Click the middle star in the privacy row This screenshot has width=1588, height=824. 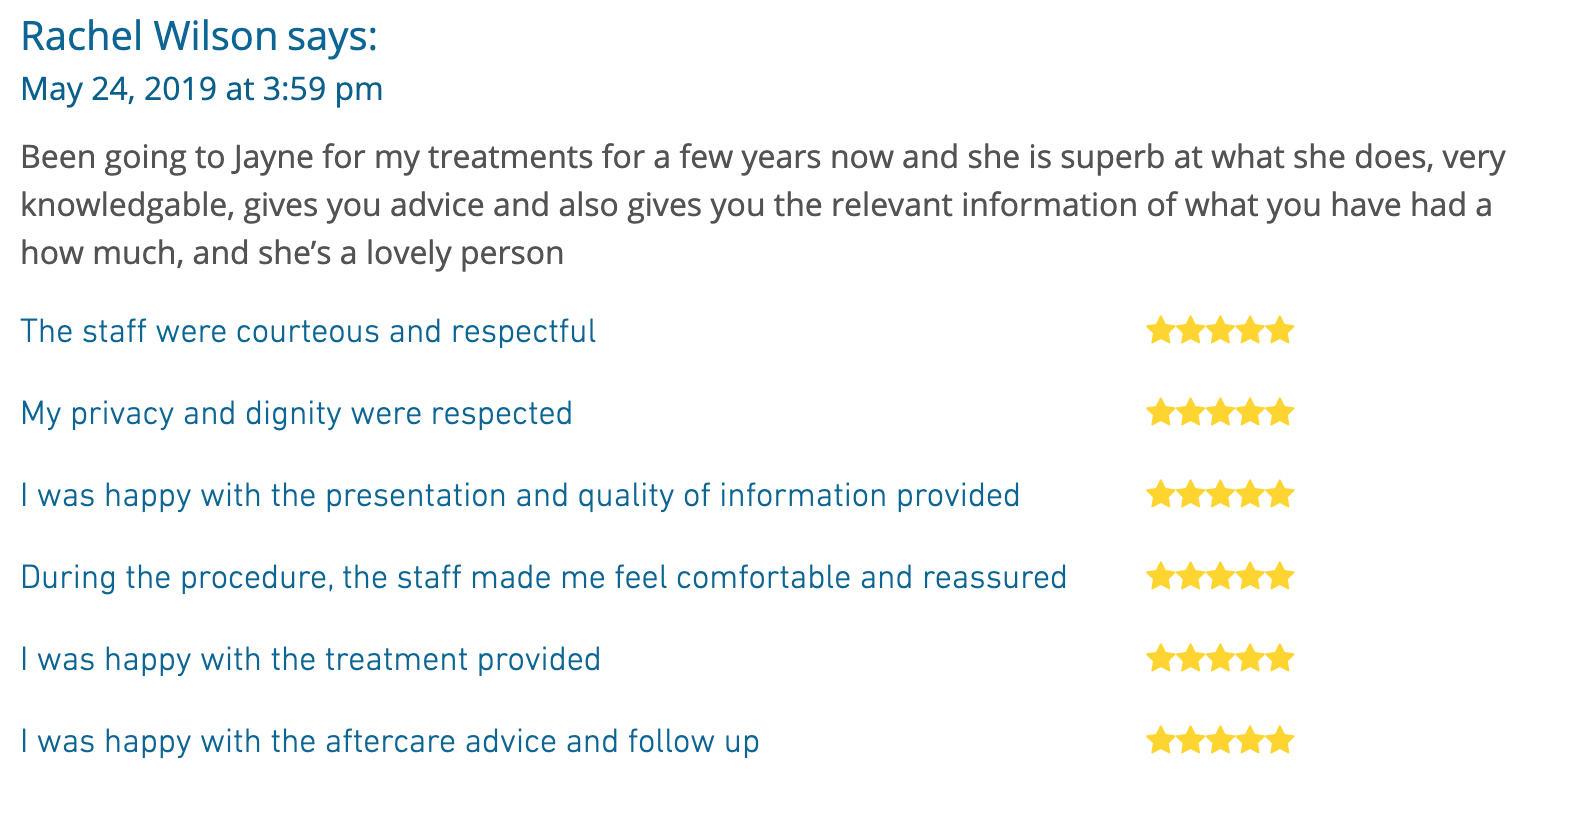pyautogui.click(x=1220, y=412)
